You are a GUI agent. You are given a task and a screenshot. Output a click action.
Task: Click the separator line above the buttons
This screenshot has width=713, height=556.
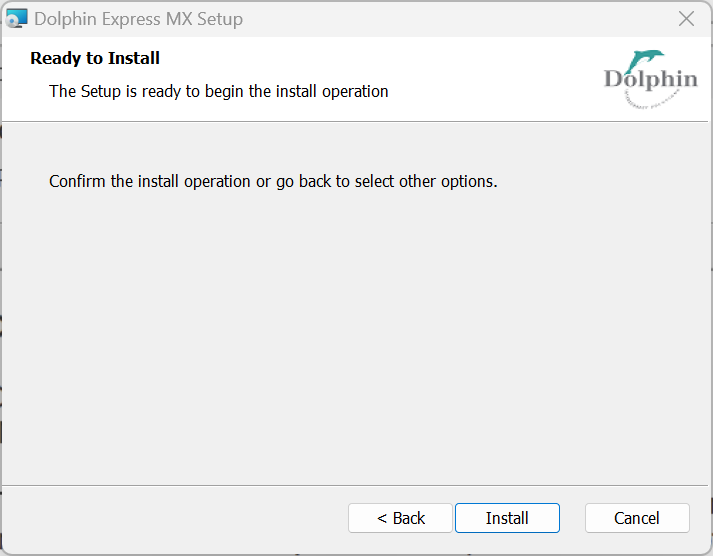[x=355, y=486]
